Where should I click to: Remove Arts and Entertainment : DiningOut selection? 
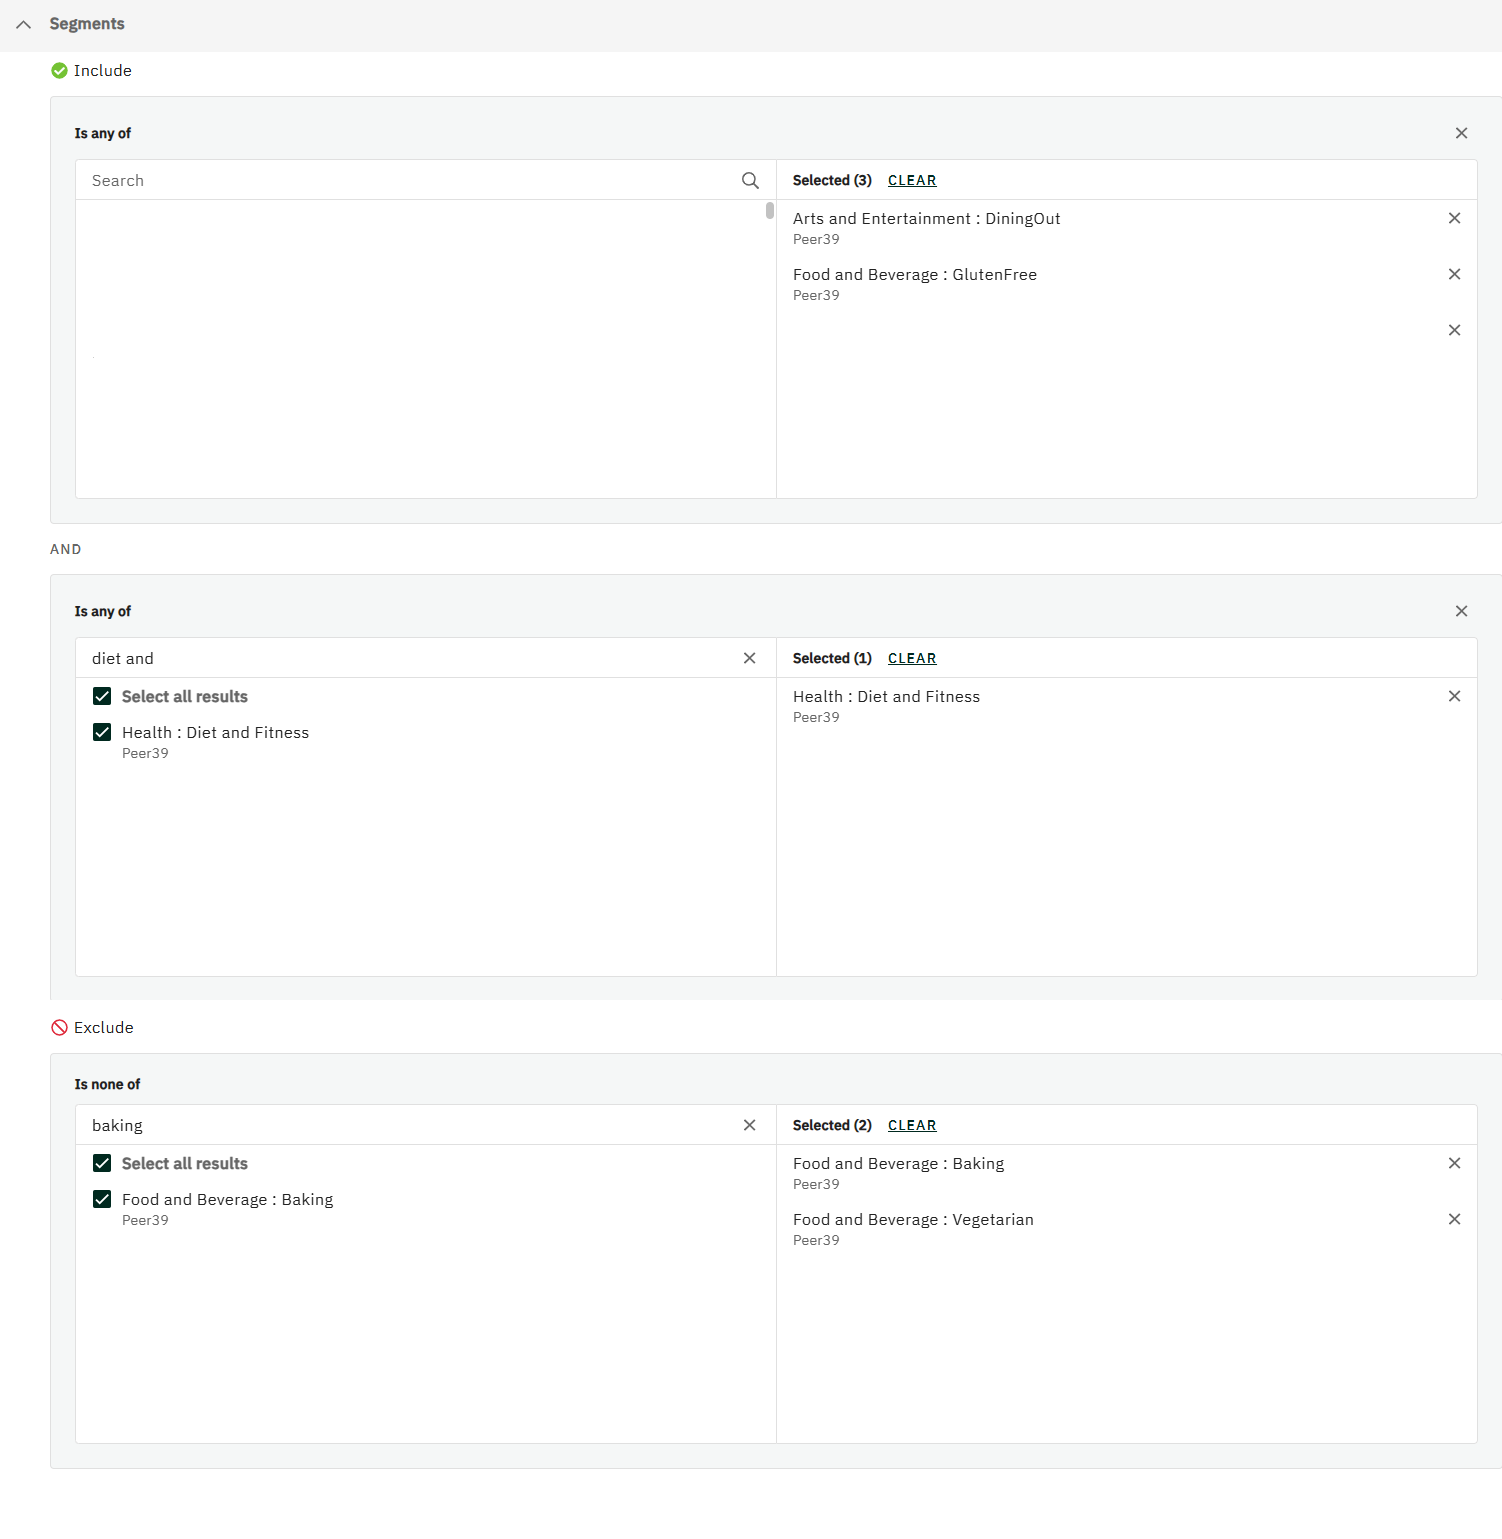[x=1454, y=218]
